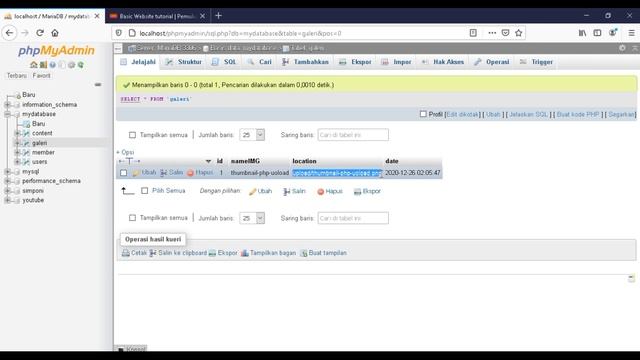Tick the checkbox for row id 1
640x360 pixels.
[x=123, y=173]
